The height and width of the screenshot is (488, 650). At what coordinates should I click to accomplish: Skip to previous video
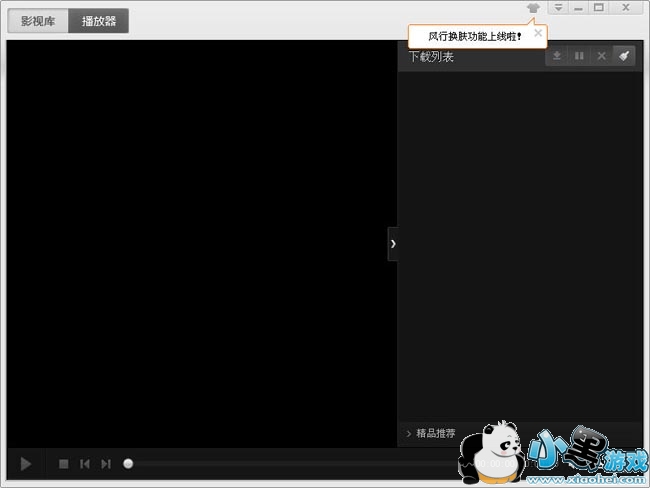point(85,464)
